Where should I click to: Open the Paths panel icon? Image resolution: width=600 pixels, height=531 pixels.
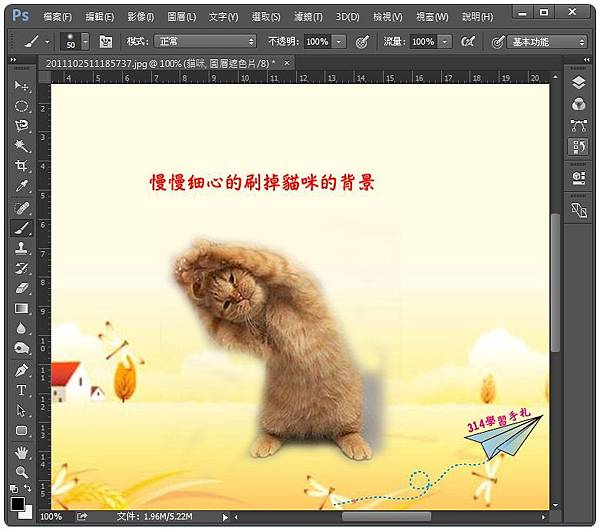coord(579,125)
